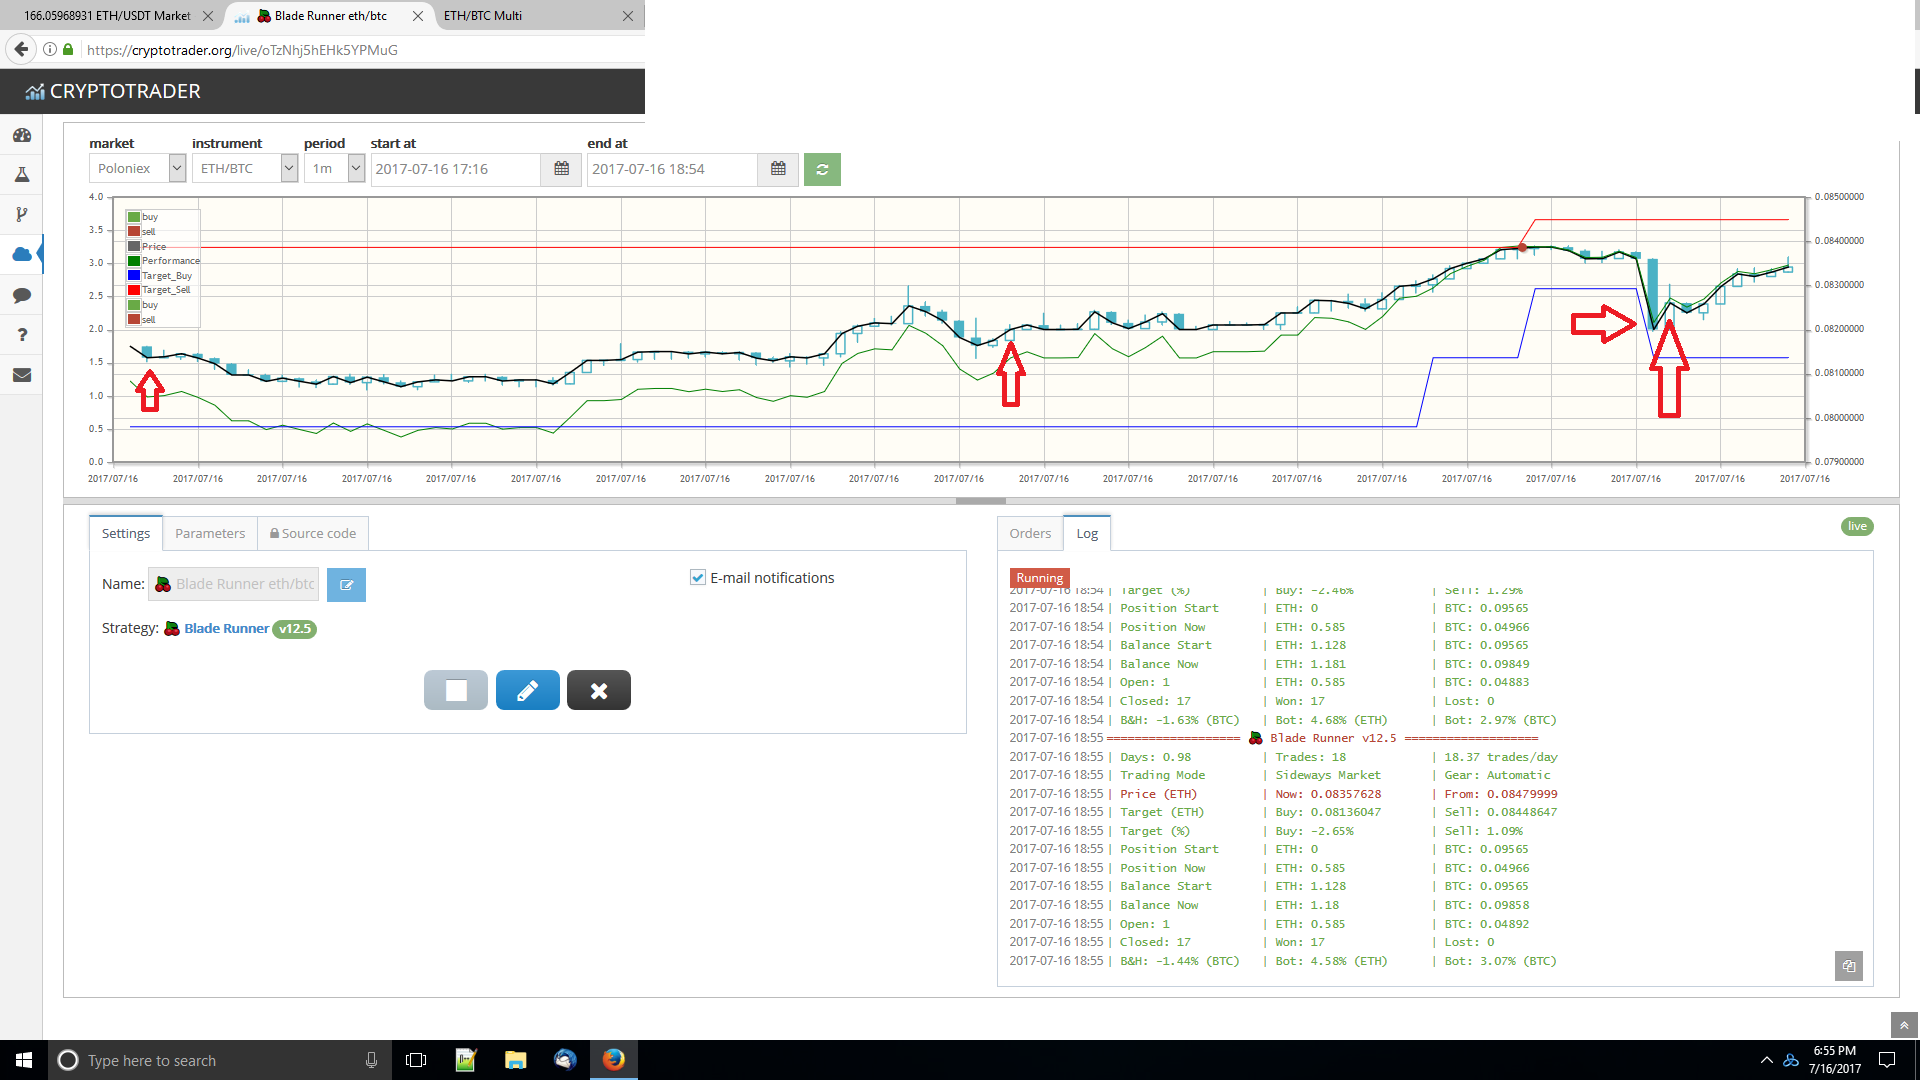1920x1082 pixels.
Task: Open the Windows Start menu
Action: click(x=24, y=1061)
